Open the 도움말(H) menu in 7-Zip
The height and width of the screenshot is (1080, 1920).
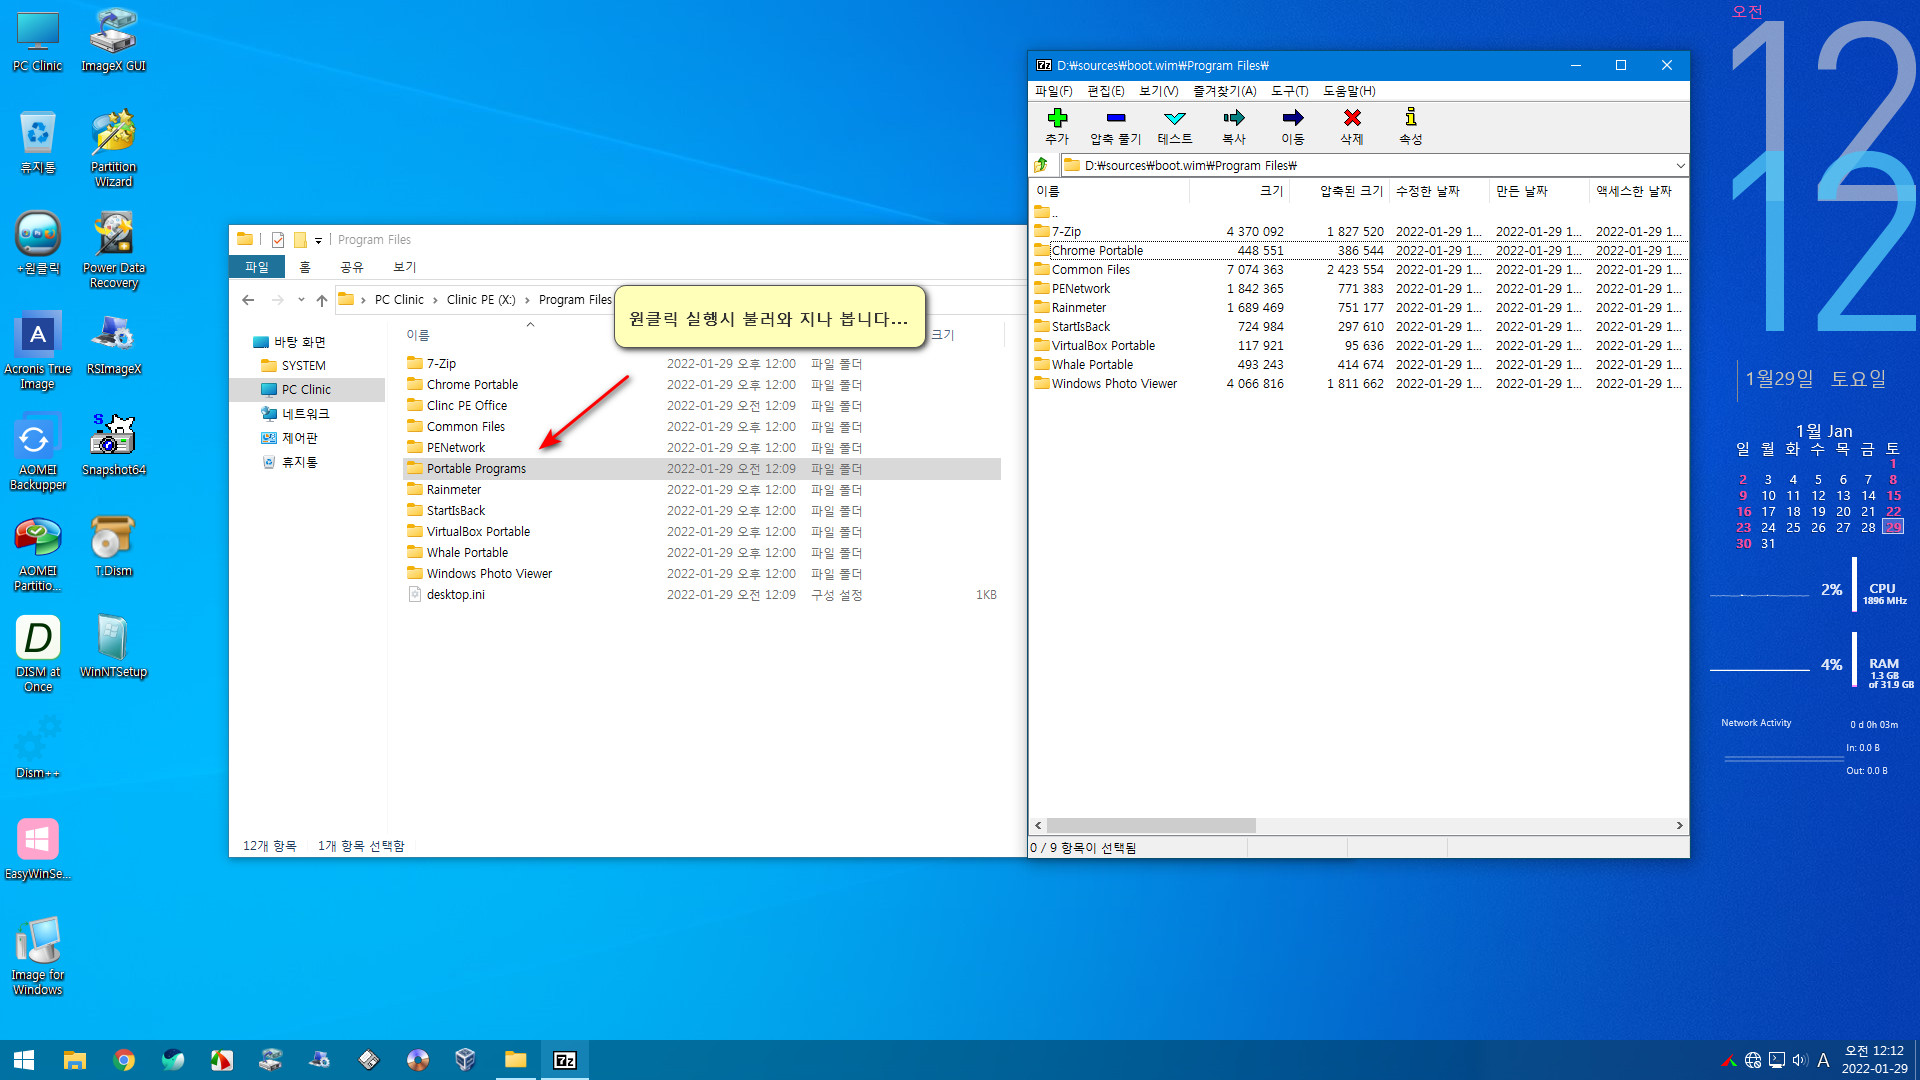tap(1349, 91)
